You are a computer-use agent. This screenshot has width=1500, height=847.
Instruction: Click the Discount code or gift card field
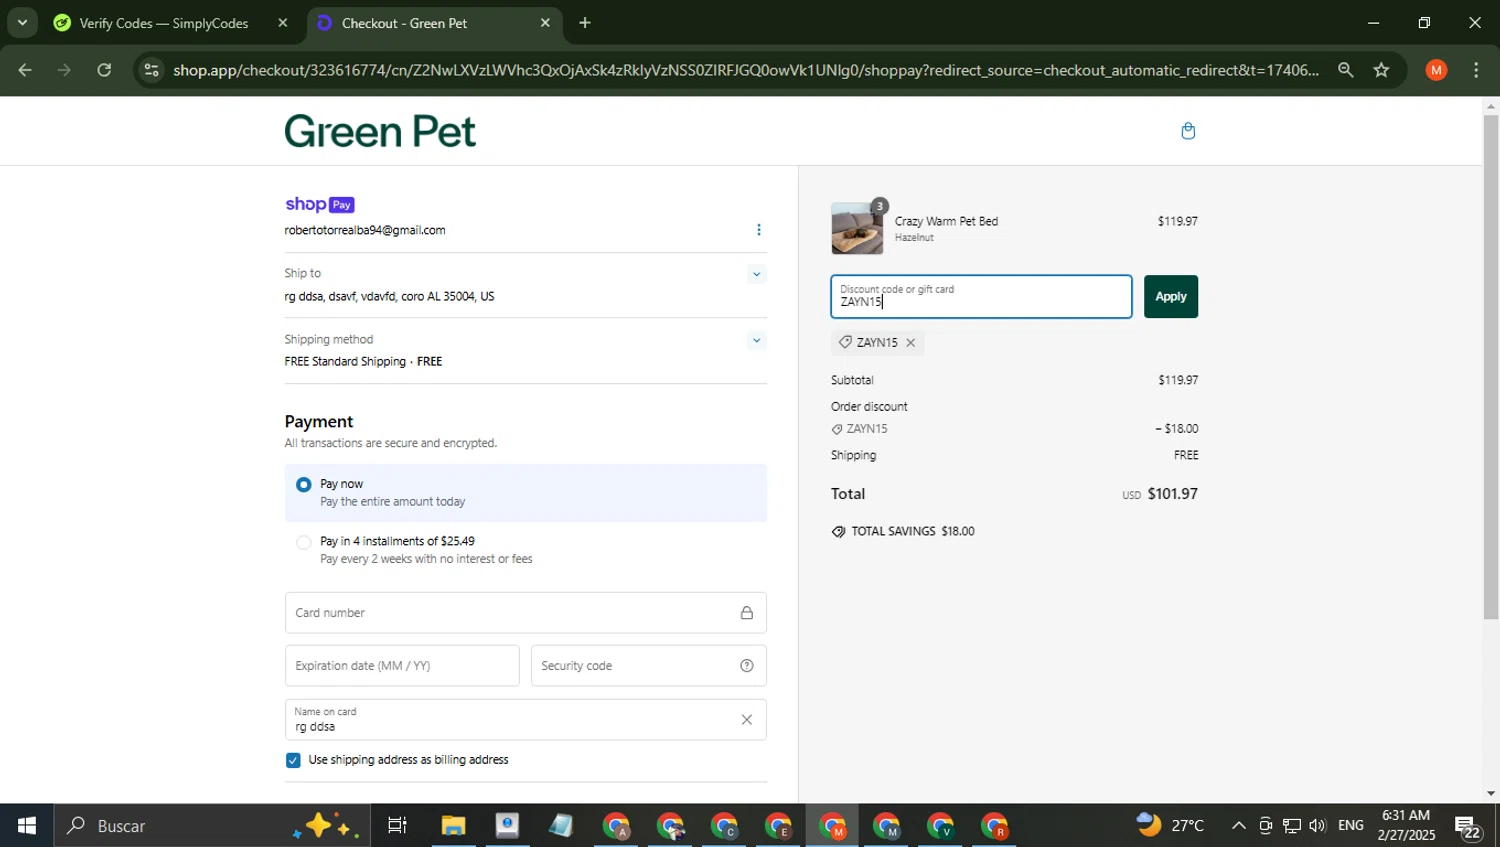981,297
